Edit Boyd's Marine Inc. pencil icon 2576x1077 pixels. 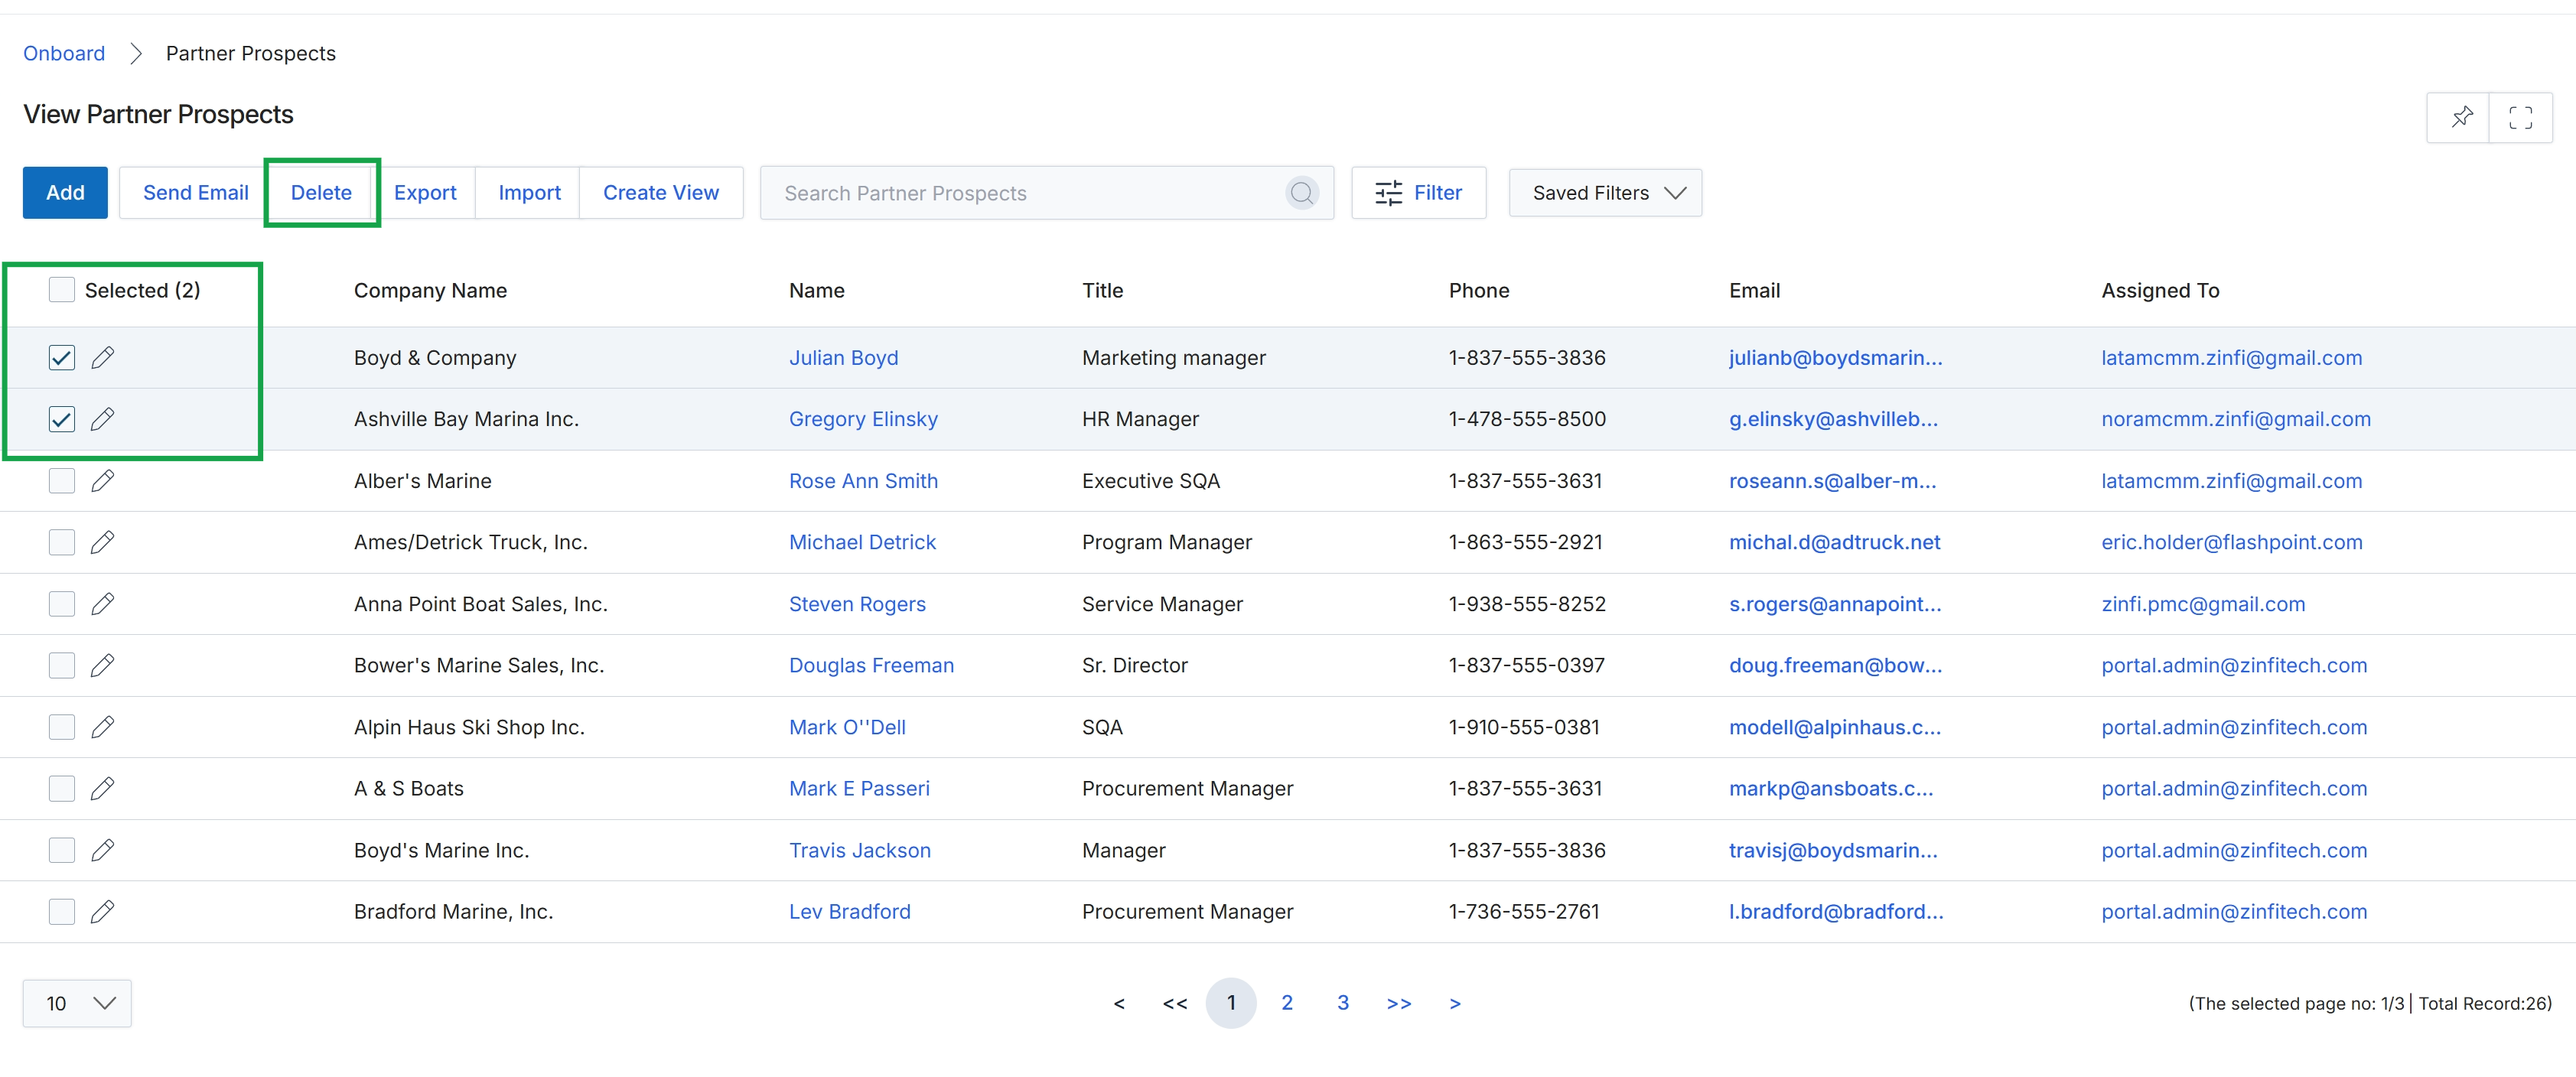pos(102,850)
